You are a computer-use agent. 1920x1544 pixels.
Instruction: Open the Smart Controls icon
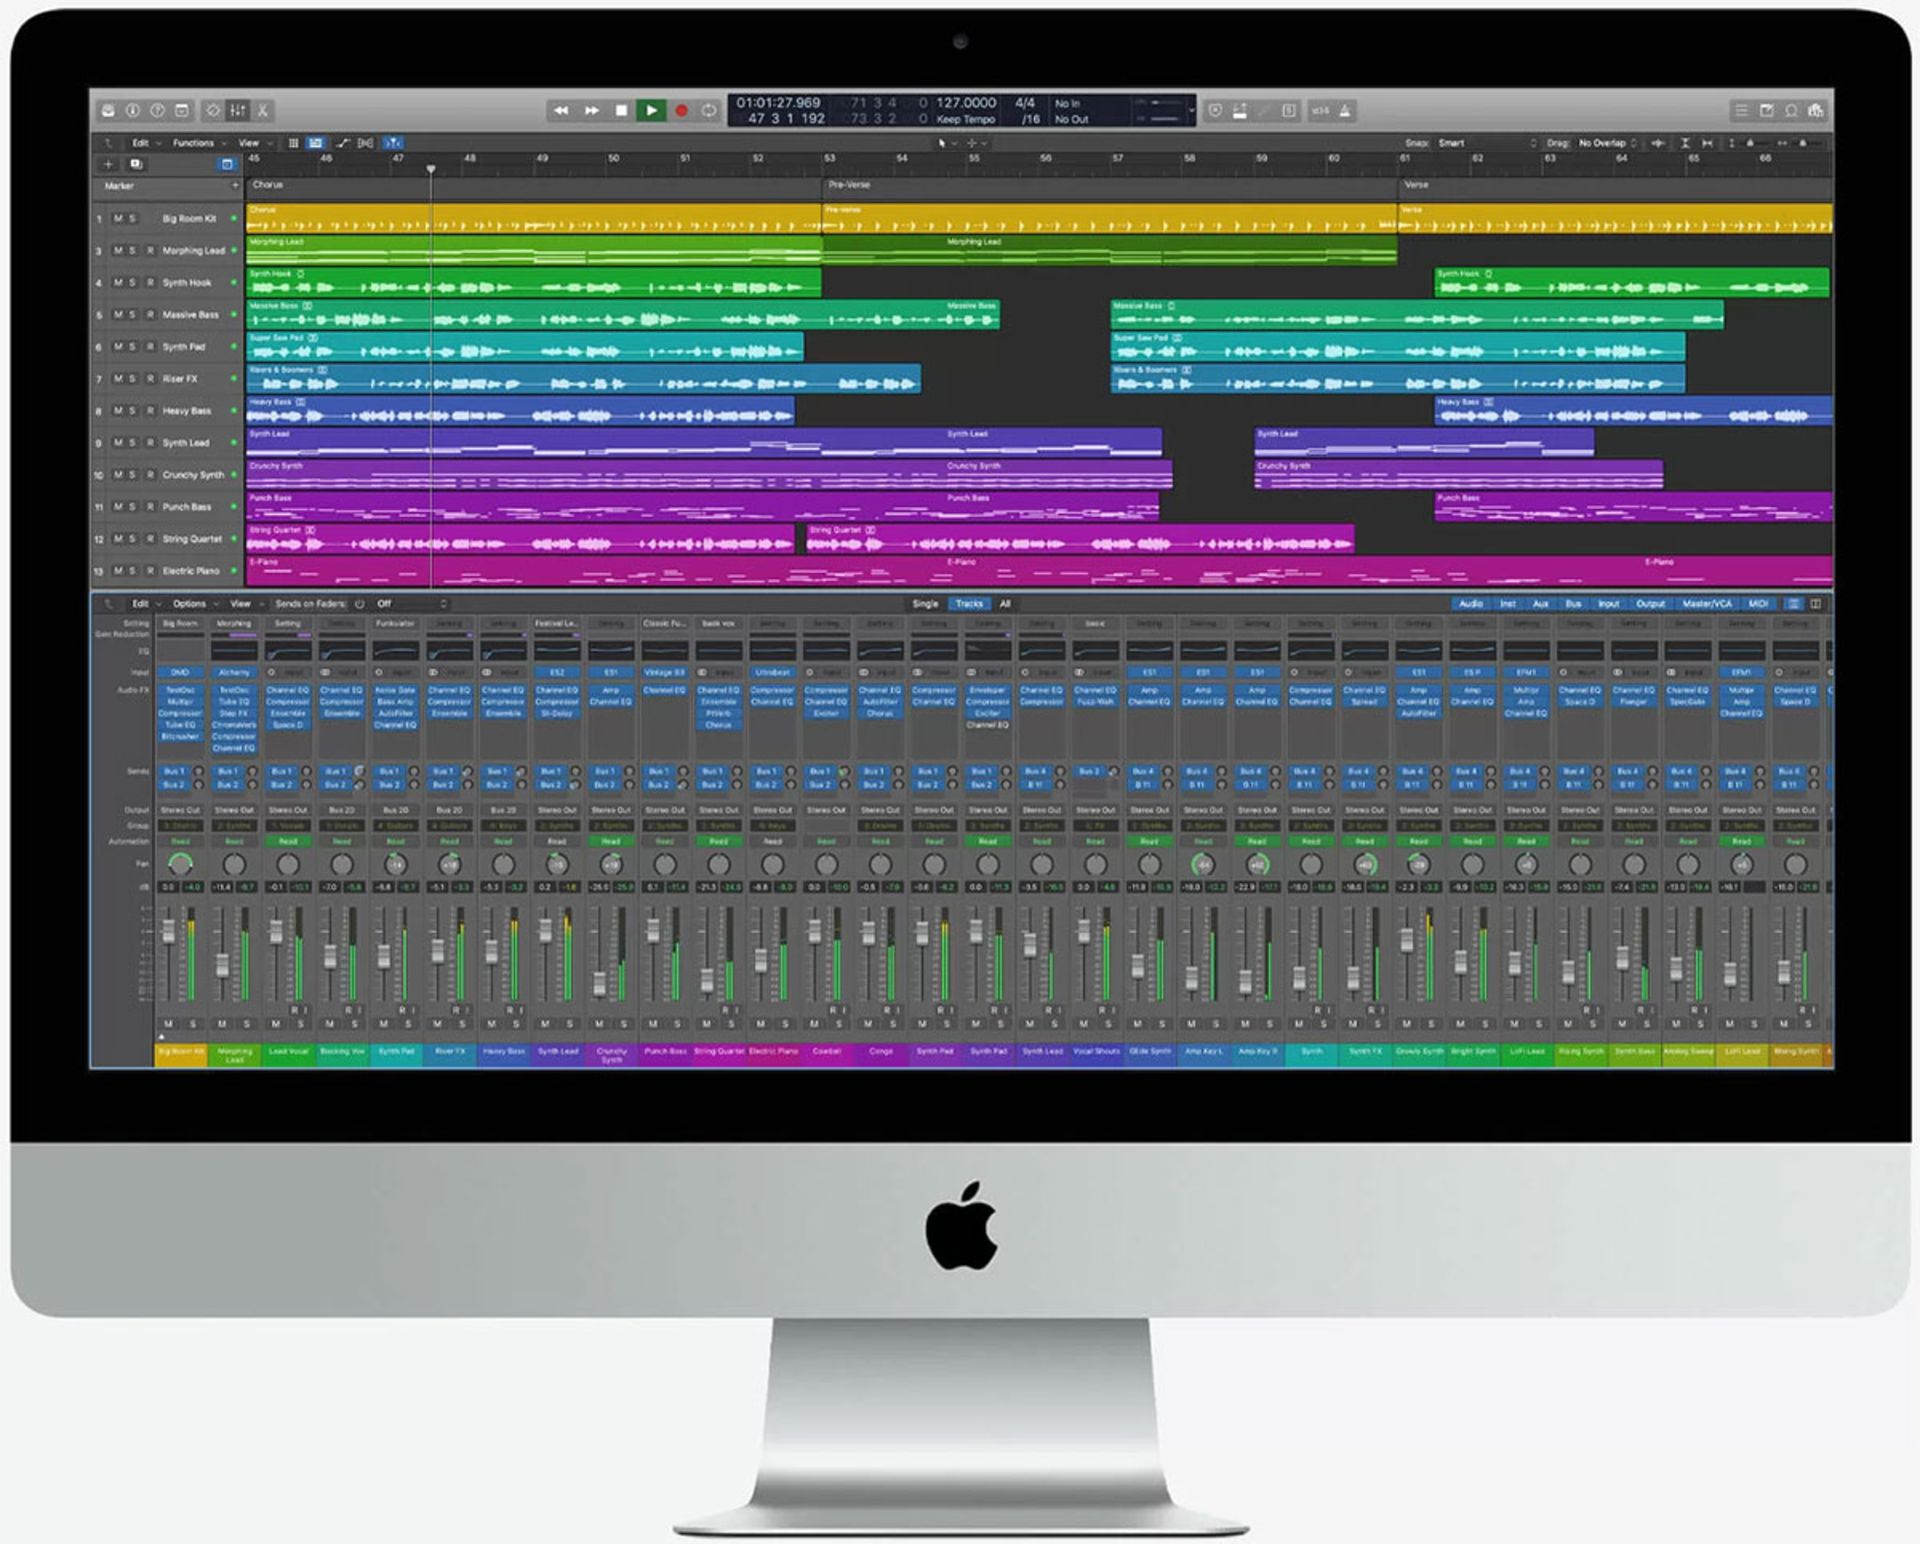(213, 111)
